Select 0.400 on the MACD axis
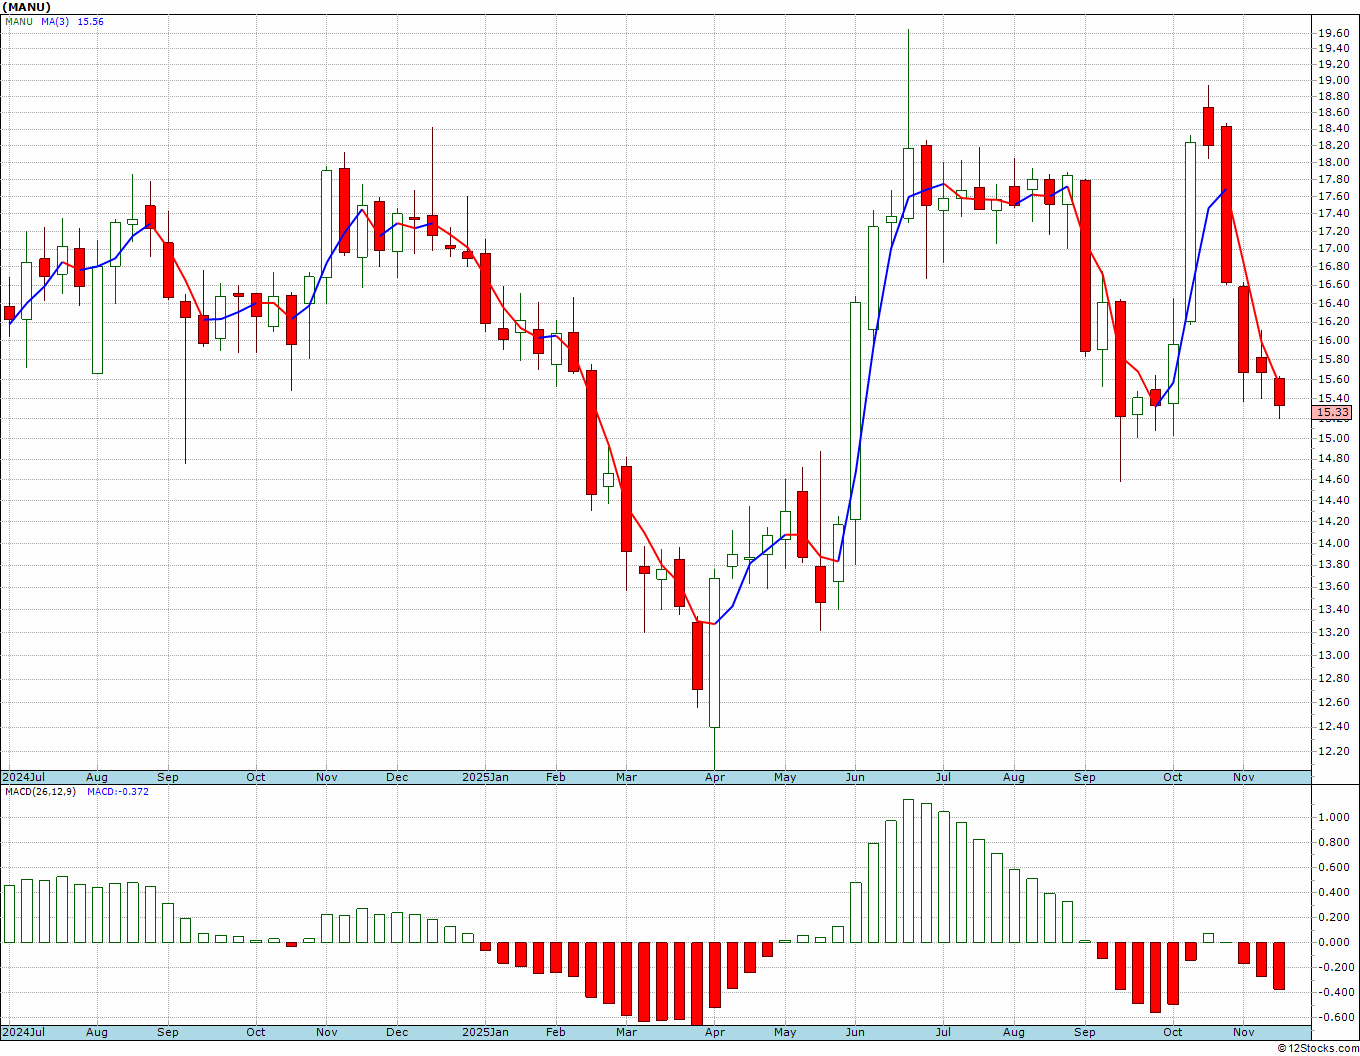 pos(1333,892)
